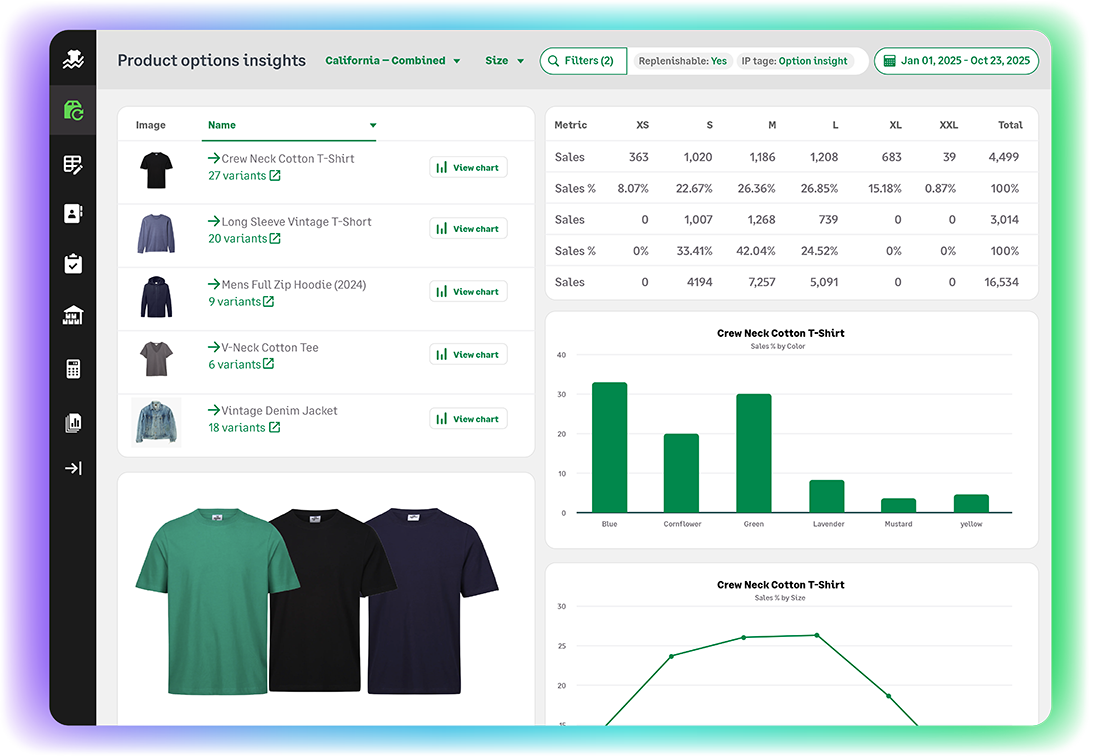Click arrow icon before Mens Full Zip Hoodie

(x=214, y=284)
